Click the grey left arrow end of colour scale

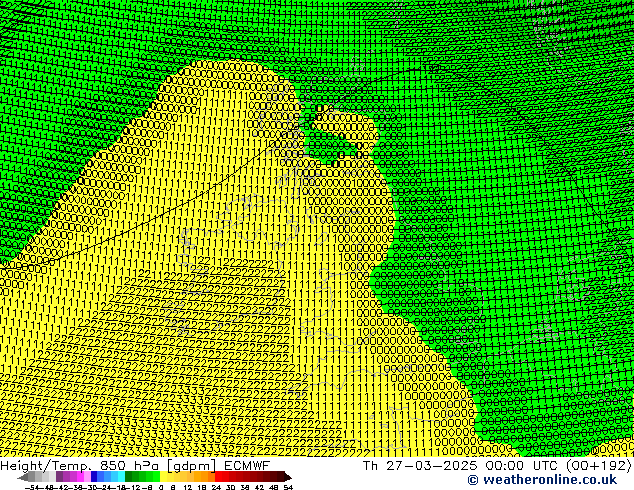pos(23,477)
